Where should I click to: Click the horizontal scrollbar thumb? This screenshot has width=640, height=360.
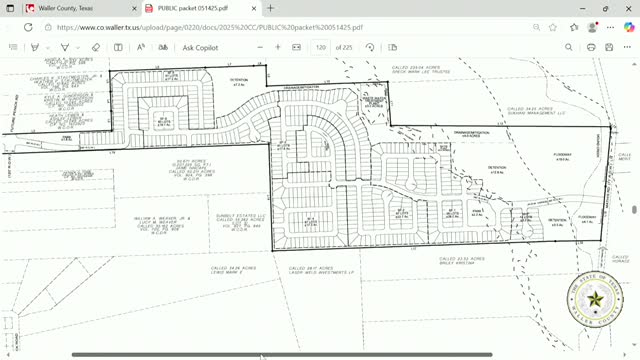(x=282, y=355)
